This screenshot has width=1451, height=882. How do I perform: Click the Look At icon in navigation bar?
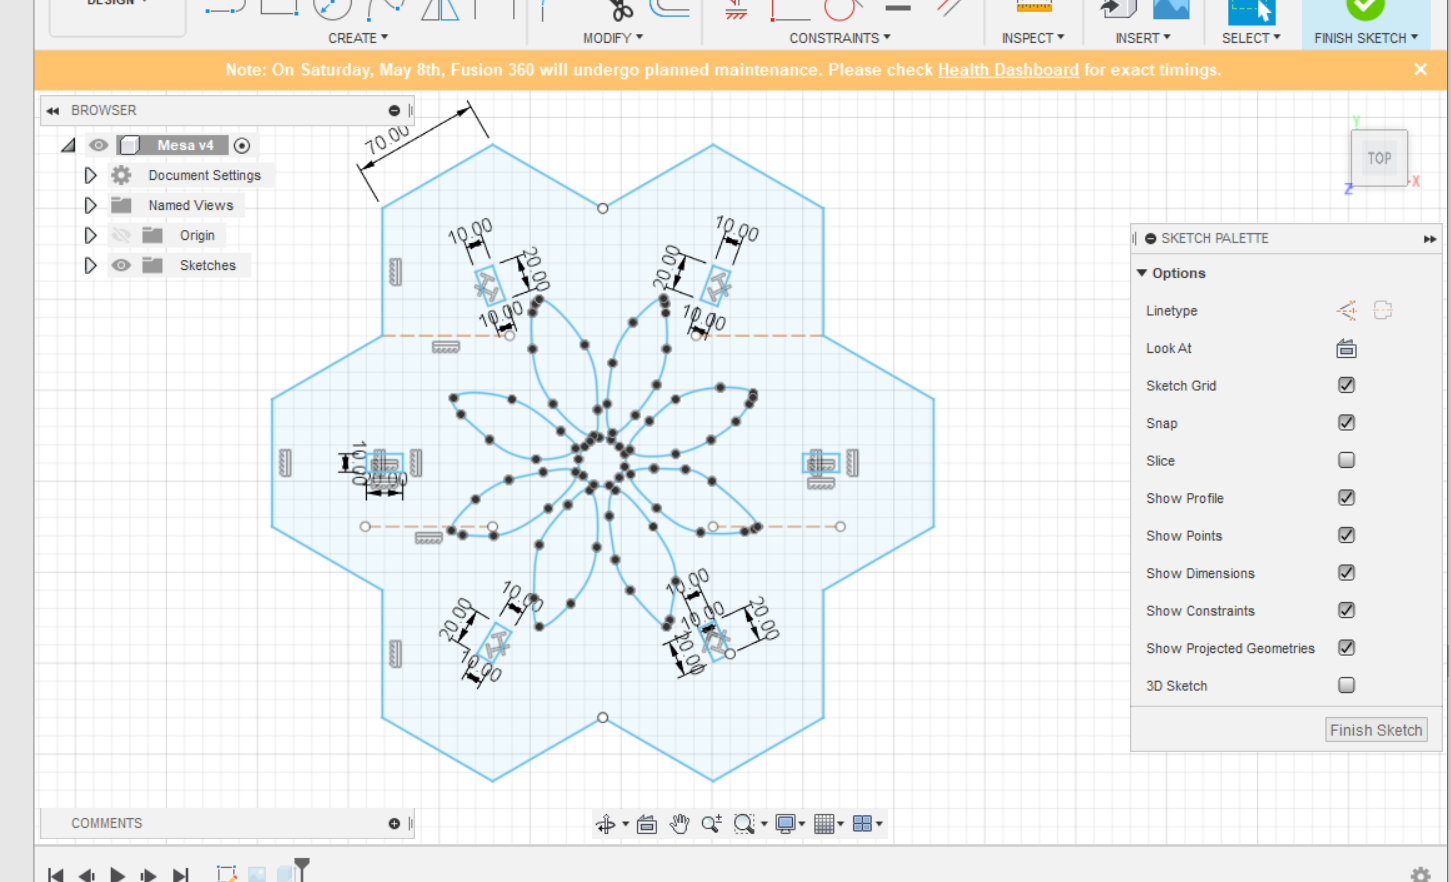647,824
